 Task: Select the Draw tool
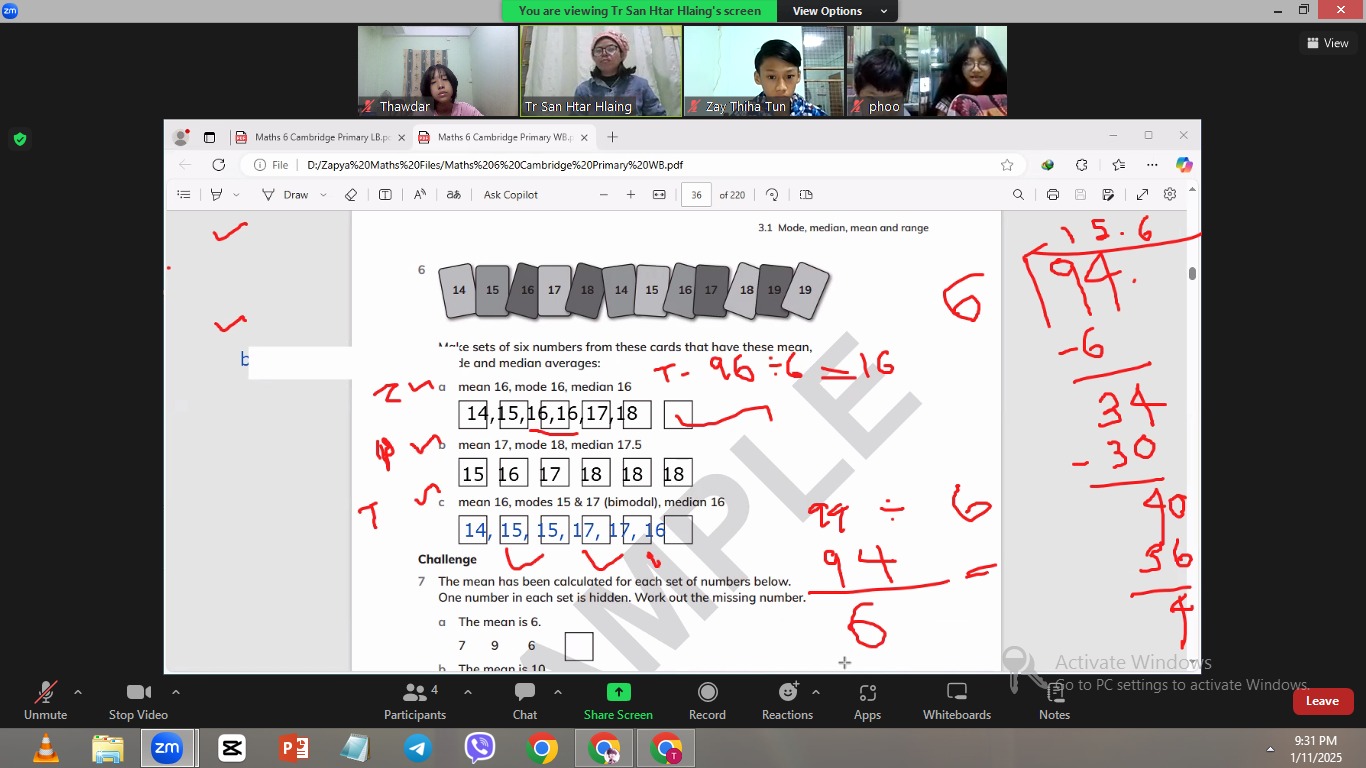pos(286,195)
